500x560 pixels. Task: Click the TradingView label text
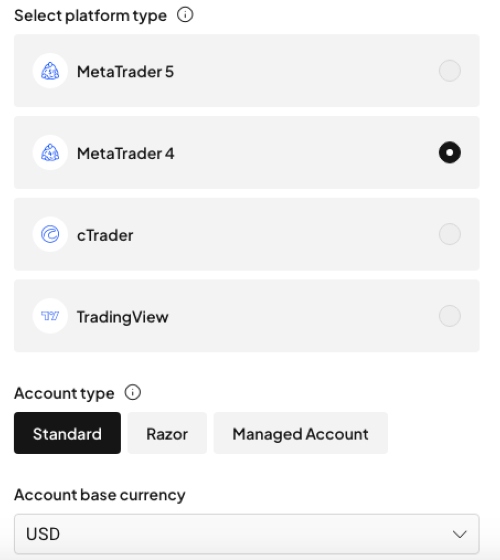[x=122, y=317]
